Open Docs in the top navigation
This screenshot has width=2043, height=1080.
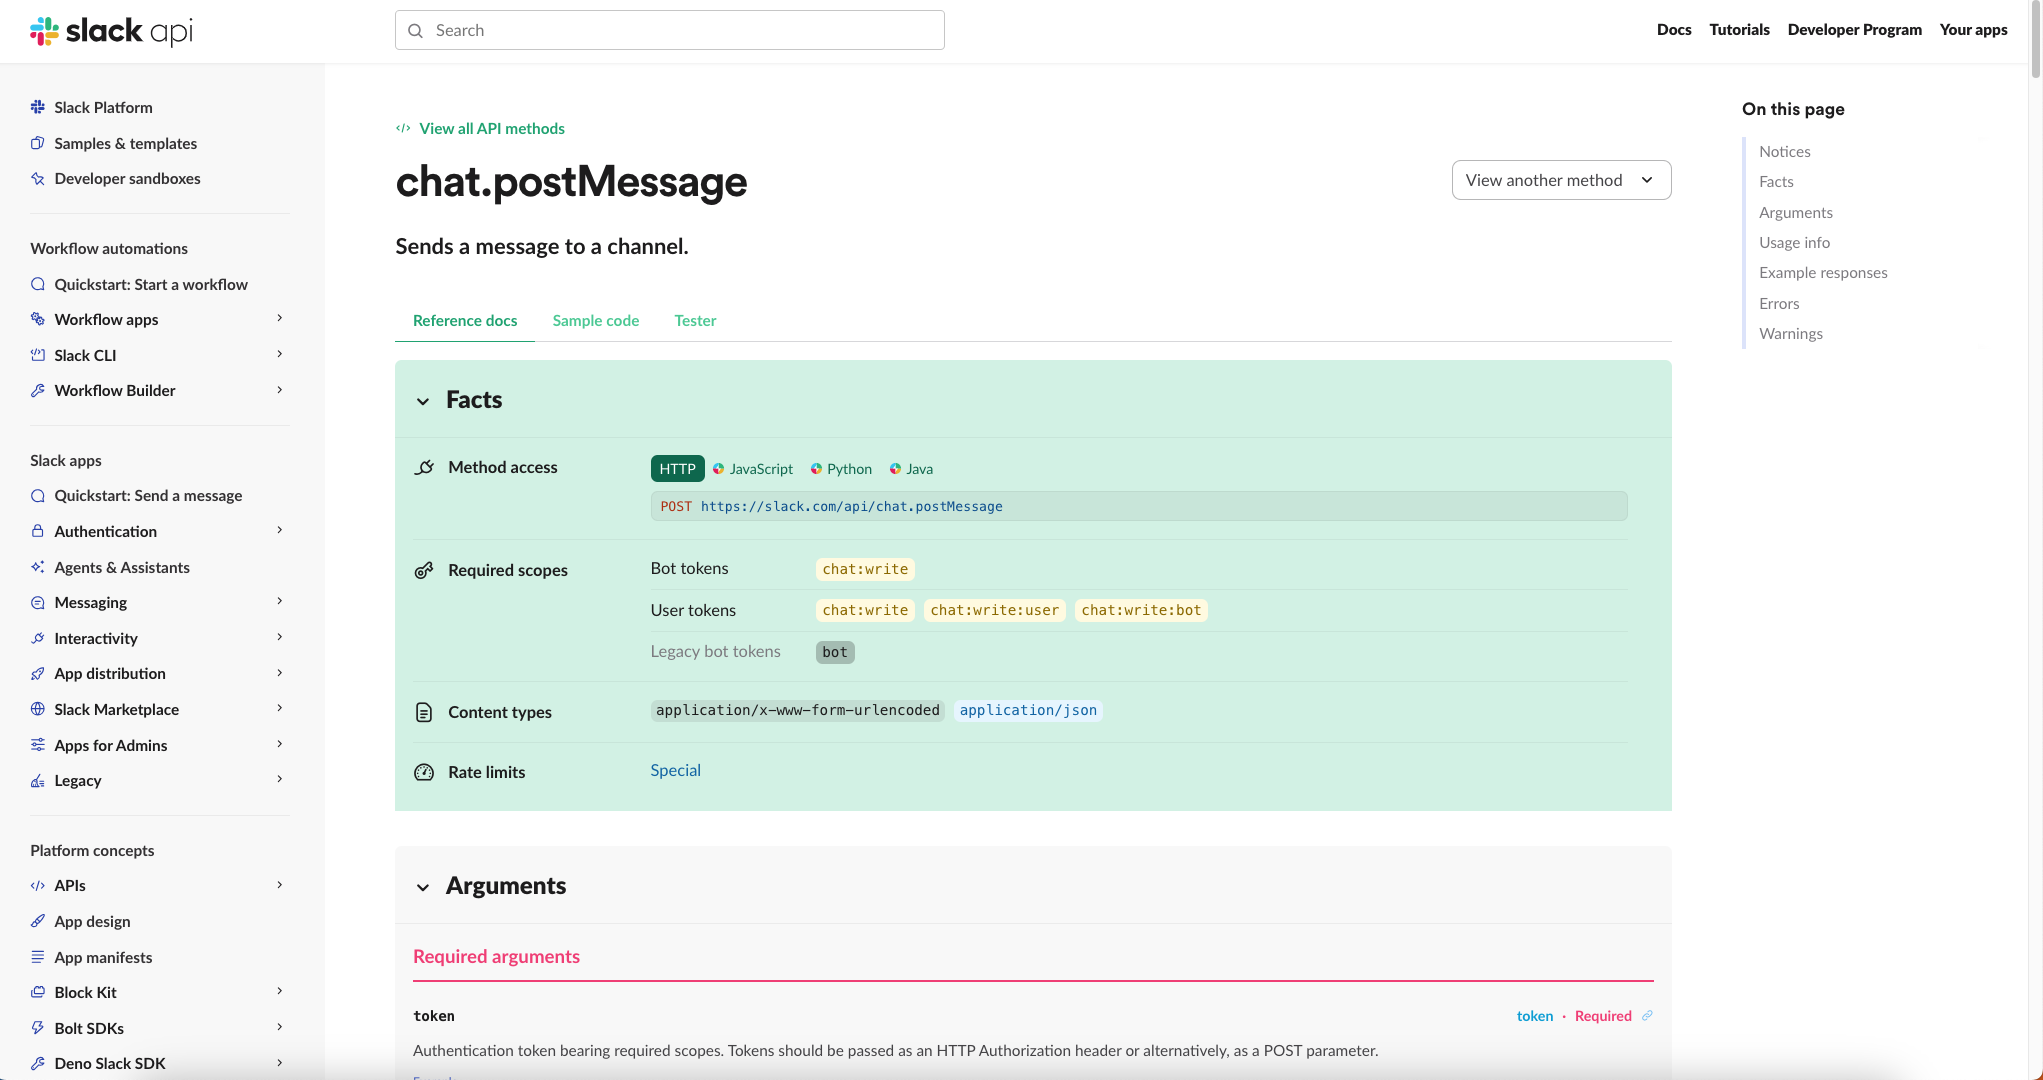click(1674, 30)
